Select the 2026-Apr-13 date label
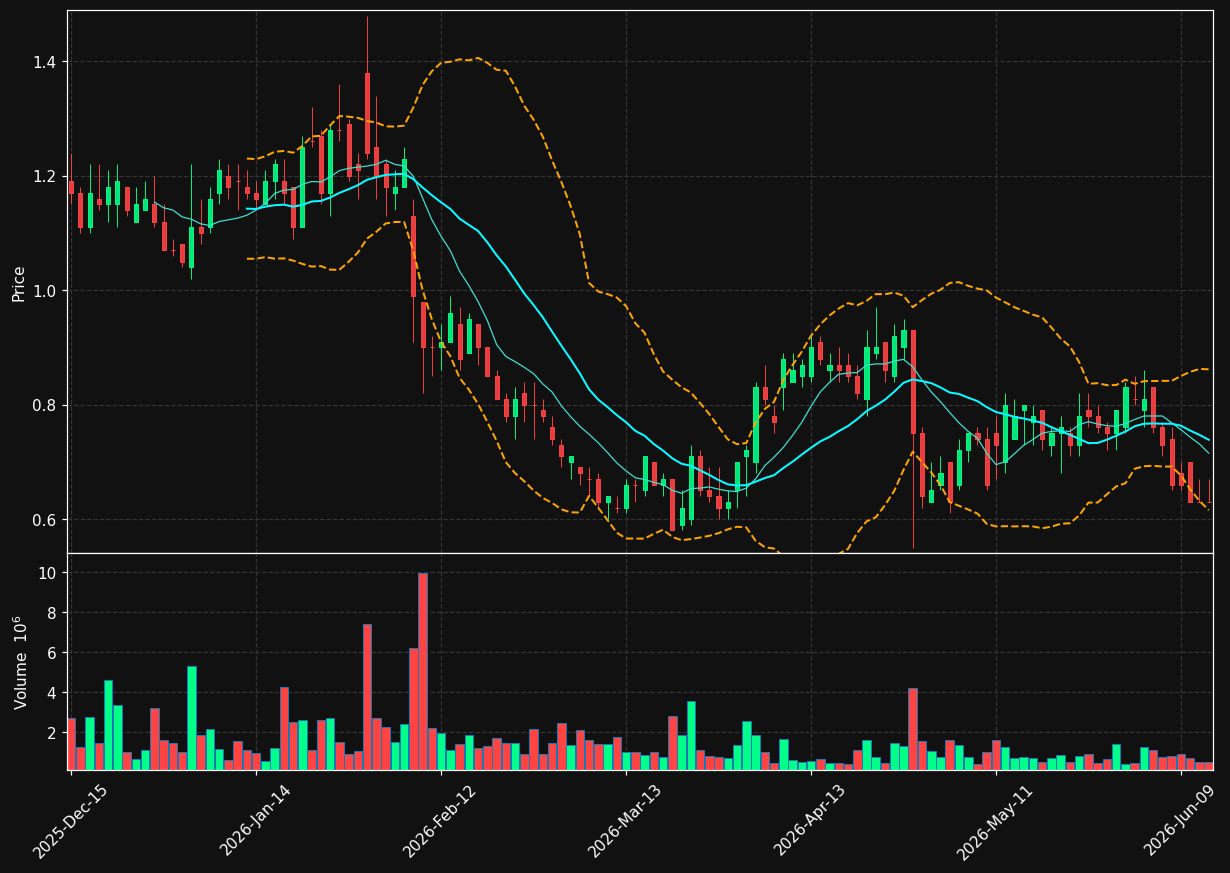Viewport: 1230px width, 873px height. [811, 821]
